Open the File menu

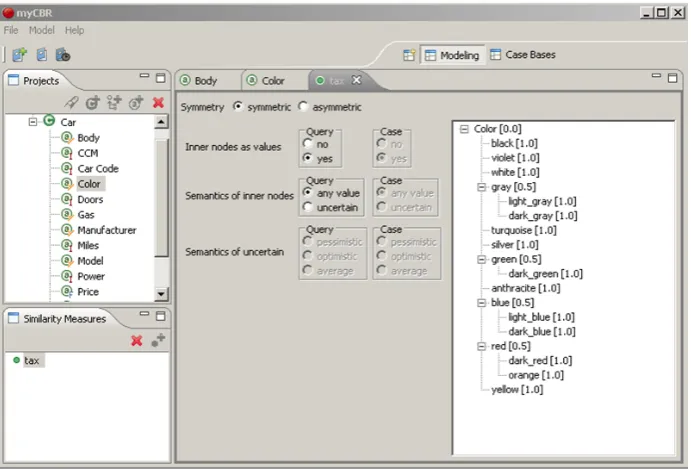(11, 30)
